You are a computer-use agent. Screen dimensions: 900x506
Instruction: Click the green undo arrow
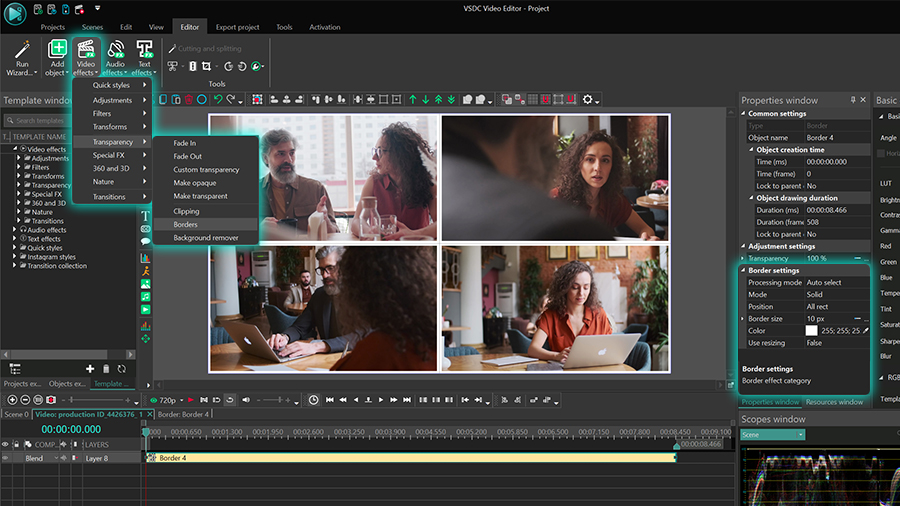pyautogui.click(x=218, y=99)
